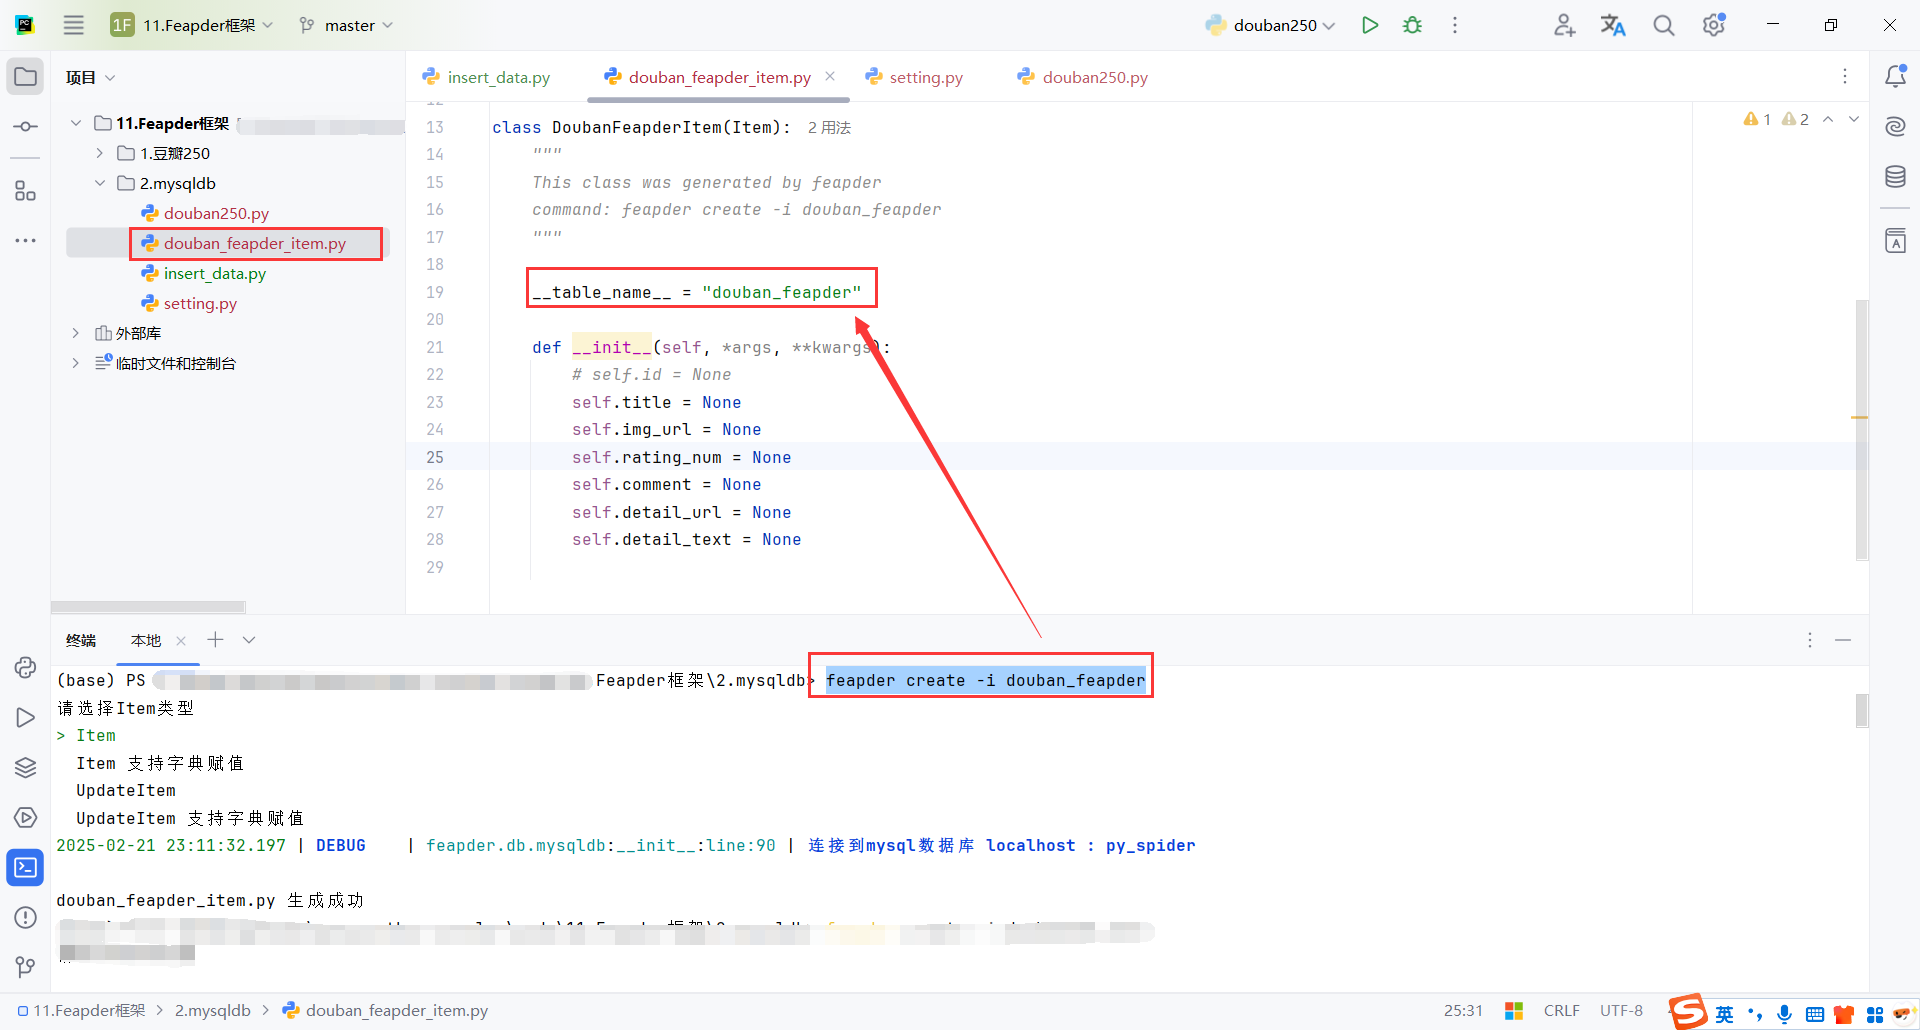Open the Python Console tool window
This screenshot has width=1920, height=1030.
pos(25,667)
